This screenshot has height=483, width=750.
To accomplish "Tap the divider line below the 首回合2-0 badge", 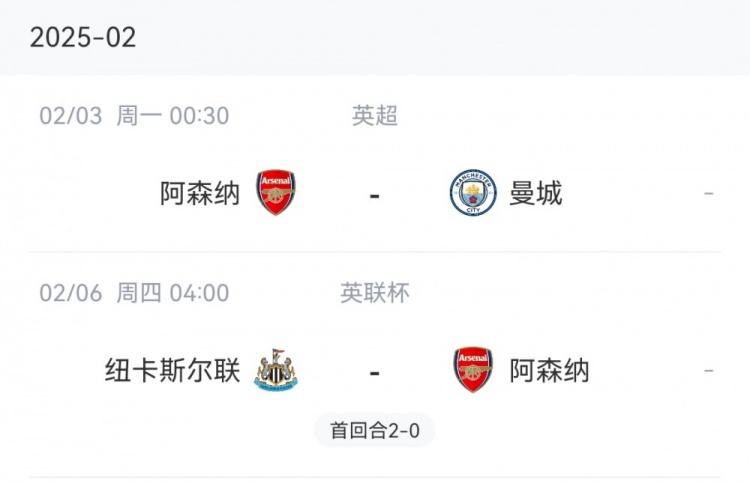I will click(x=375, y=477).
